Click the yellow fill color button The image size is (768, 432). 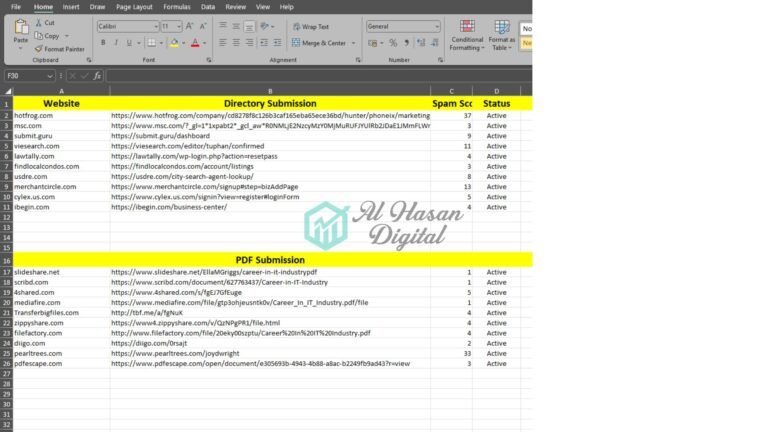(x=174, y=43)
